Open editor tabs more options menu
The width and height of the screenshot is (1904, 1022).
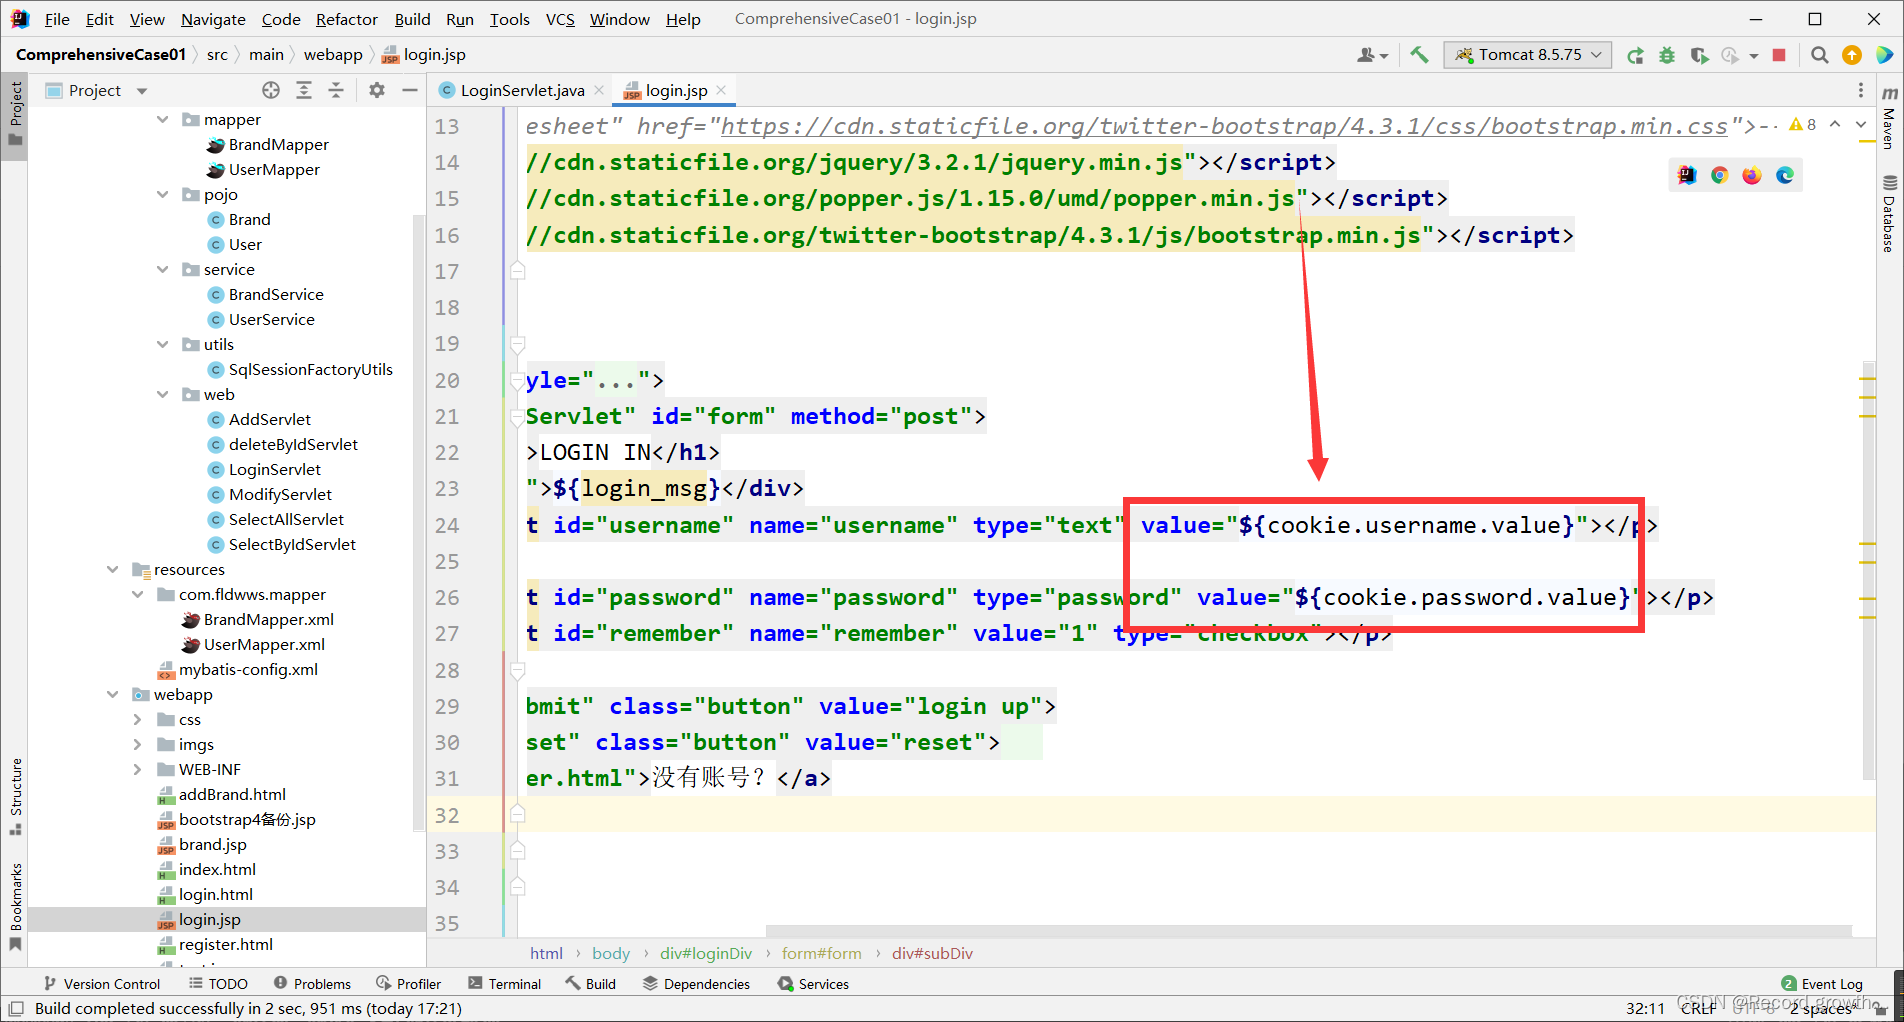point(1861,90)
